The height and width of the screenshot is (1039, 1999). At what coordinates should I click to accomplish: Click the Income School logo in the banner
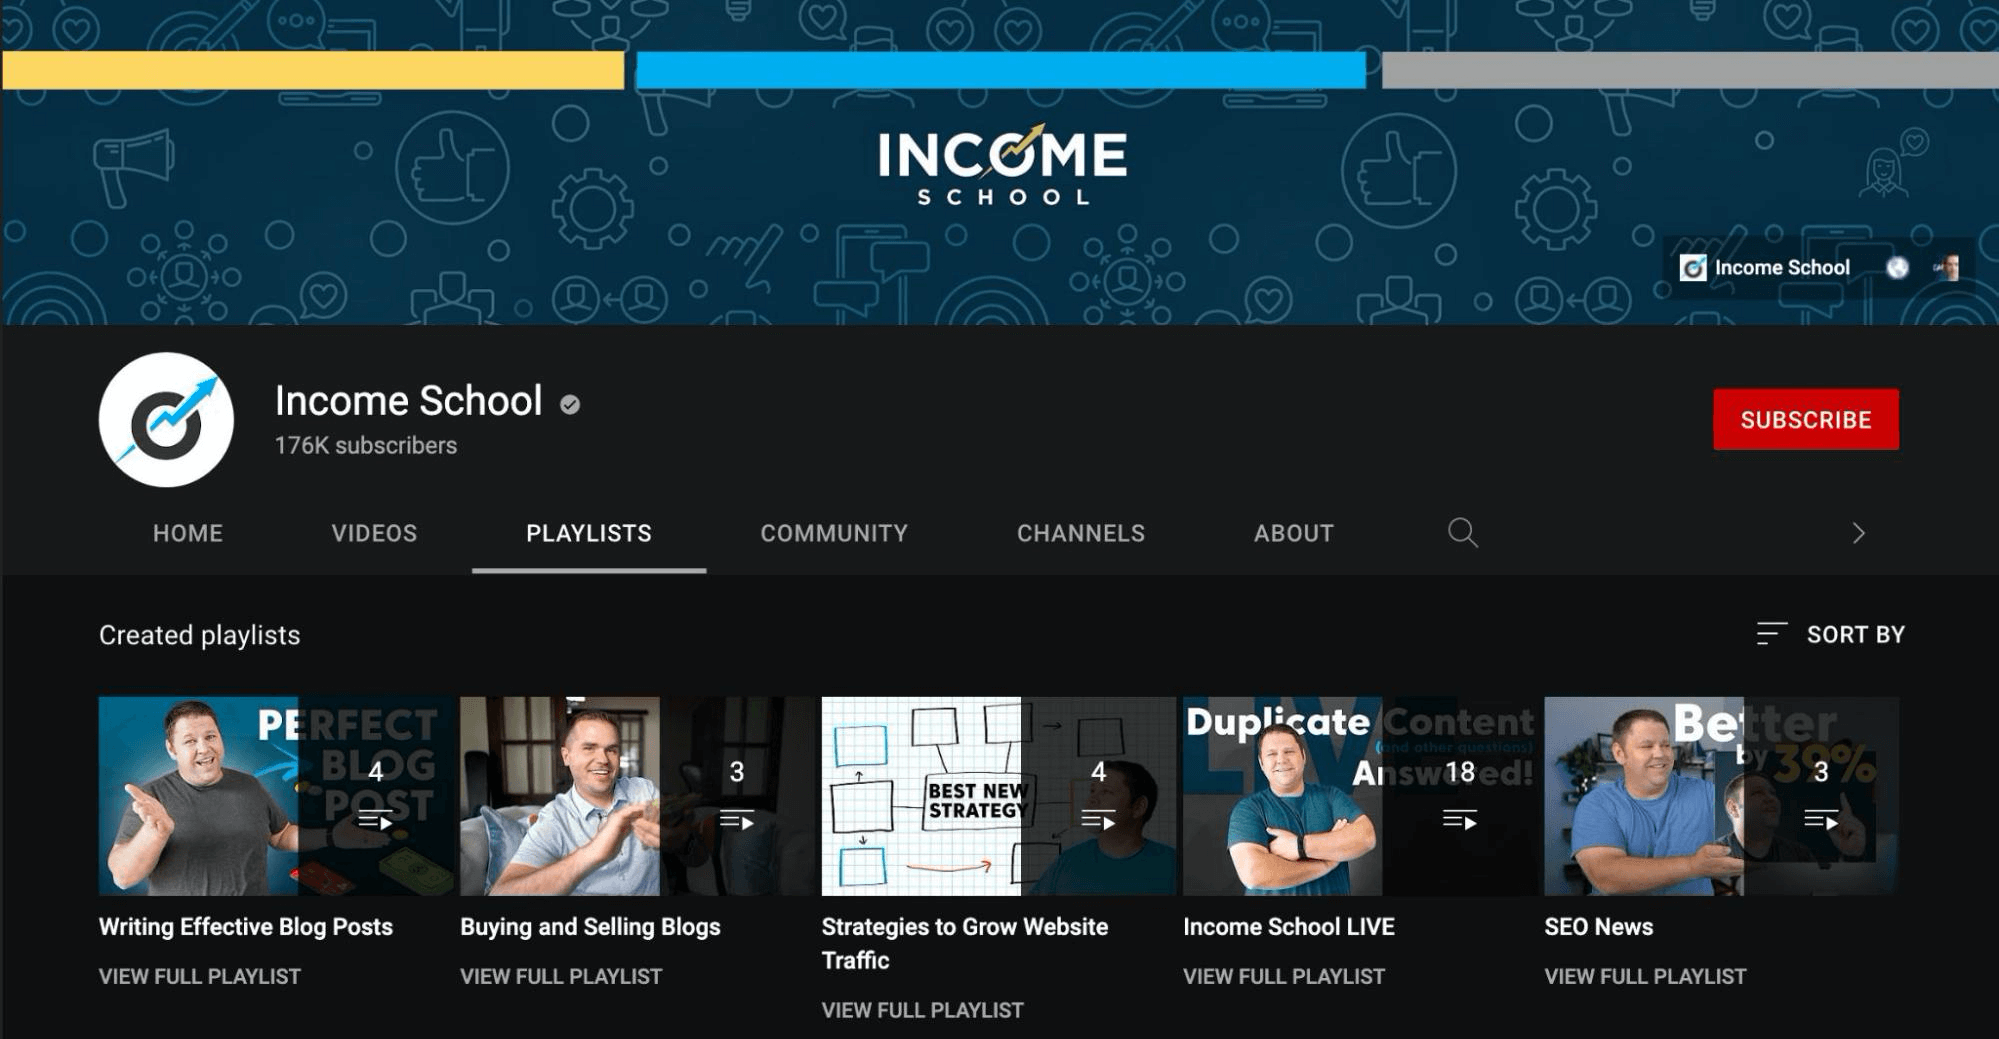pyautogui.click(x=1002, y=165)
